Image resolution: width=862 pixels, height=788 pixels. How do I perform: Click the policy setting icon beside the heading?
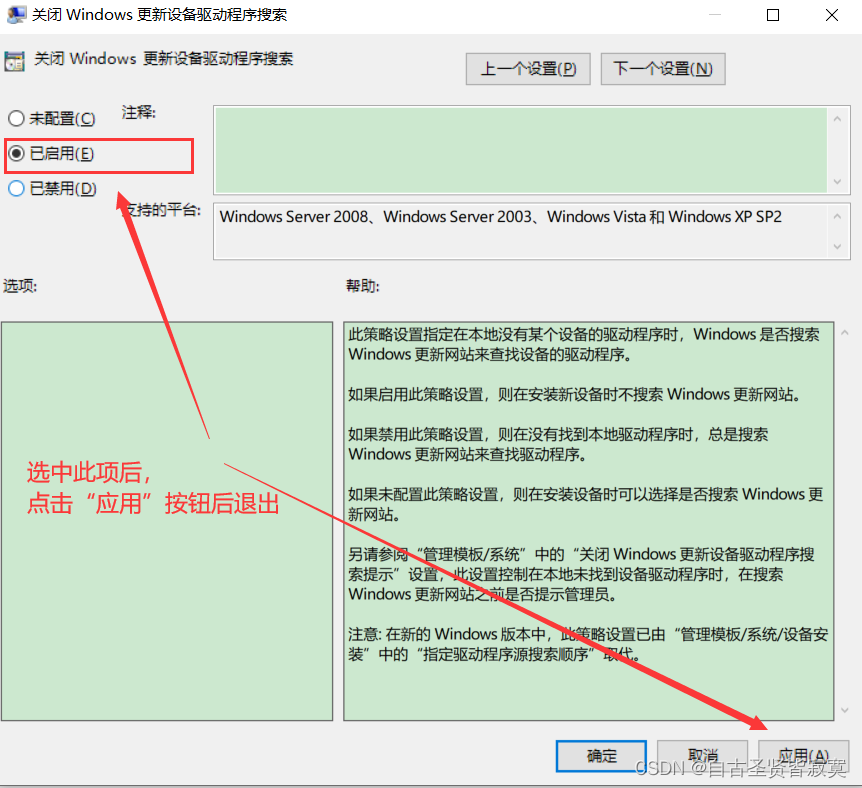tap(15, 60)
